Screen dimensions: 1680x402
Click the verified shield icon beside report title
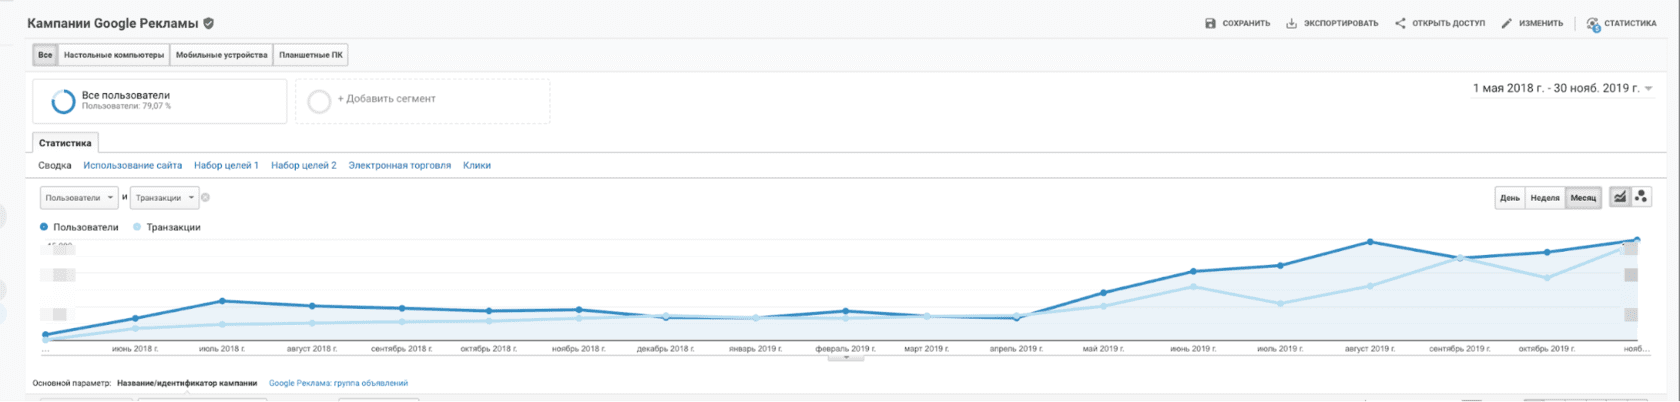pyautogui.click(x=209, y=23)
